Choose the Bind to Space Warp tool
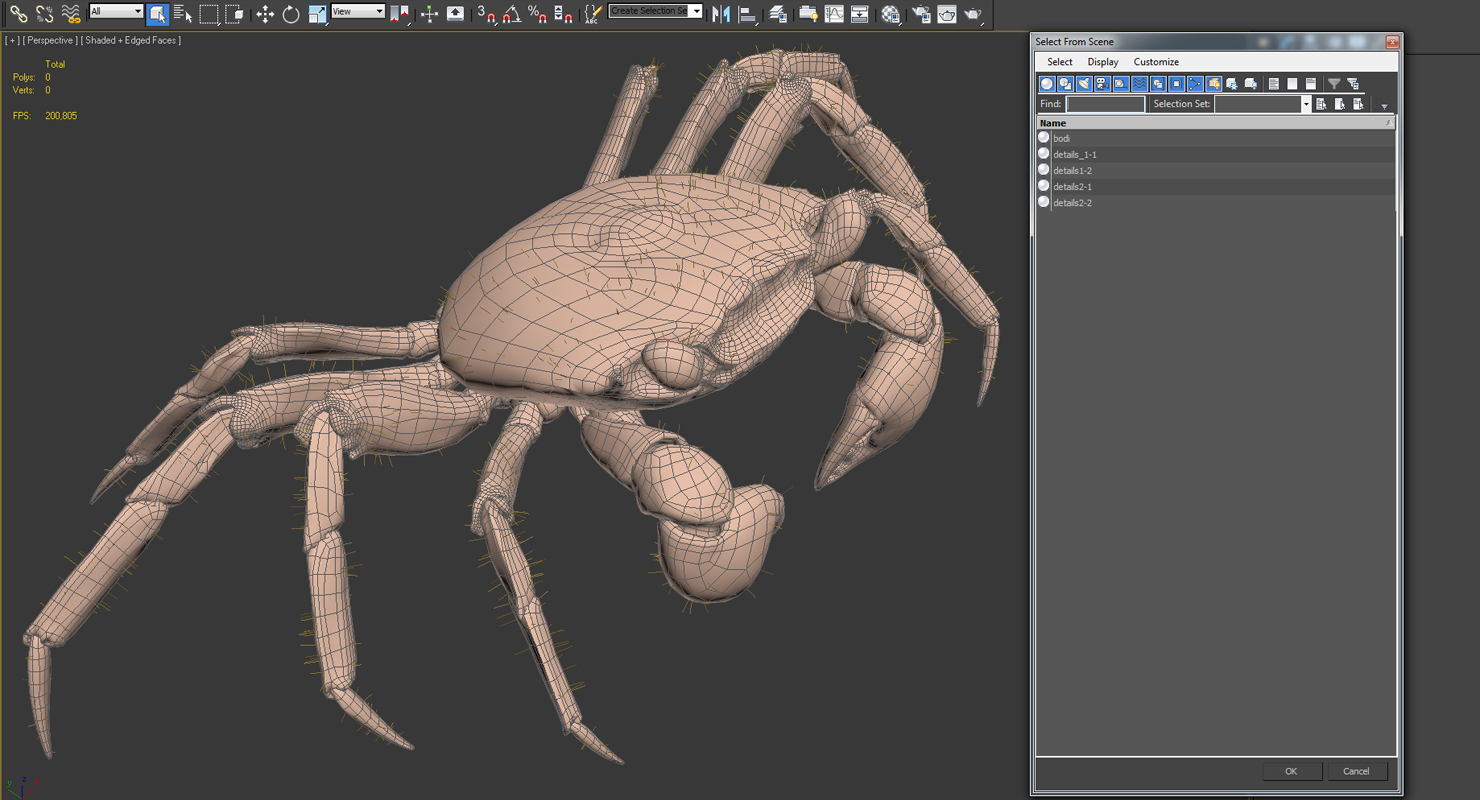The height and width of the screenshot is (800, 1480). (x=70, y=14)
